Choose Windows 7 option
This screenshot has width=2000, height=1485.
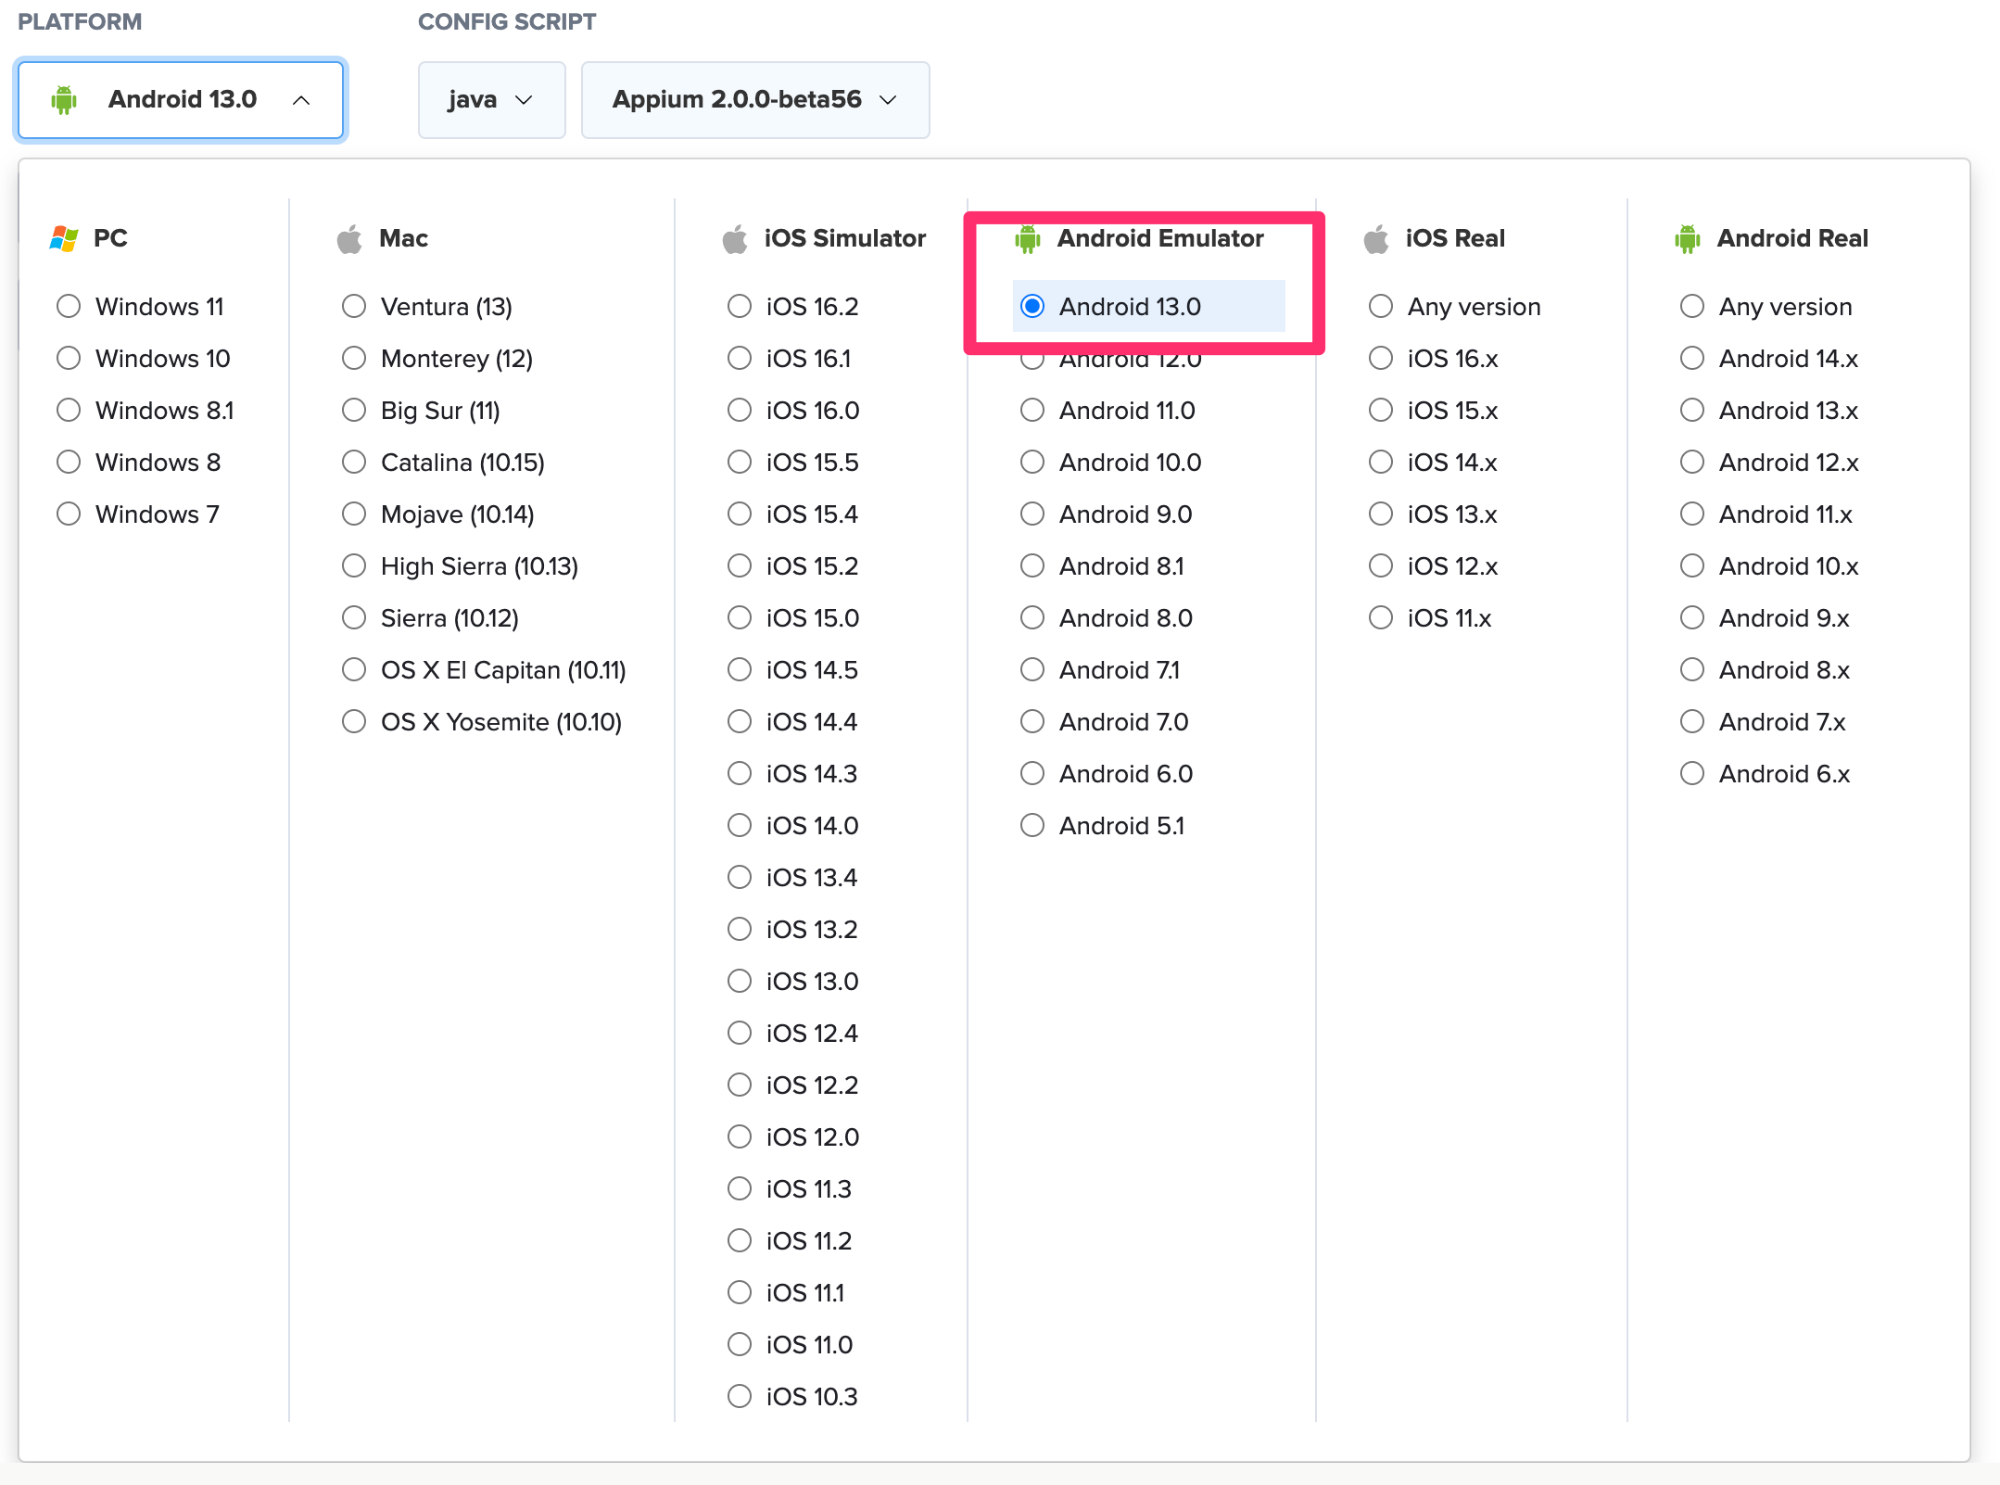pyautogui.click(x=138, y=514)
